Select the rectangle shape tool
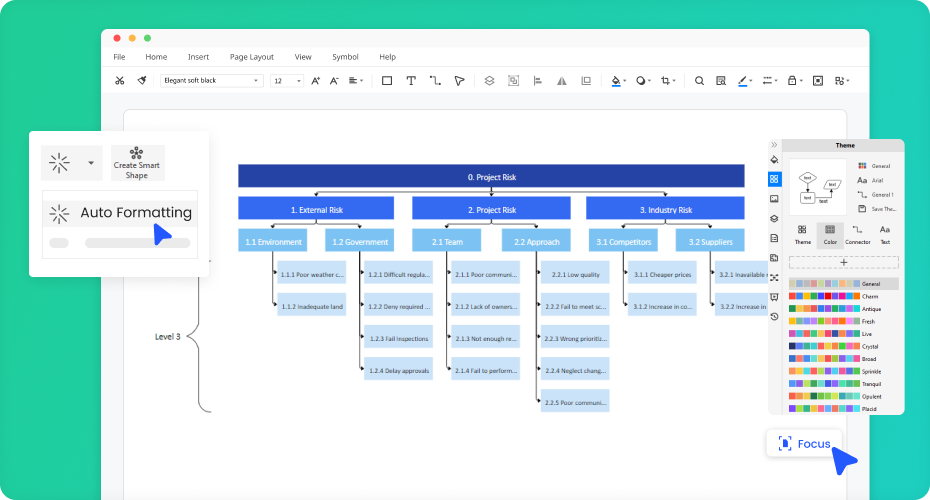Viewport: 930px width, 500px height. point(387,81)
